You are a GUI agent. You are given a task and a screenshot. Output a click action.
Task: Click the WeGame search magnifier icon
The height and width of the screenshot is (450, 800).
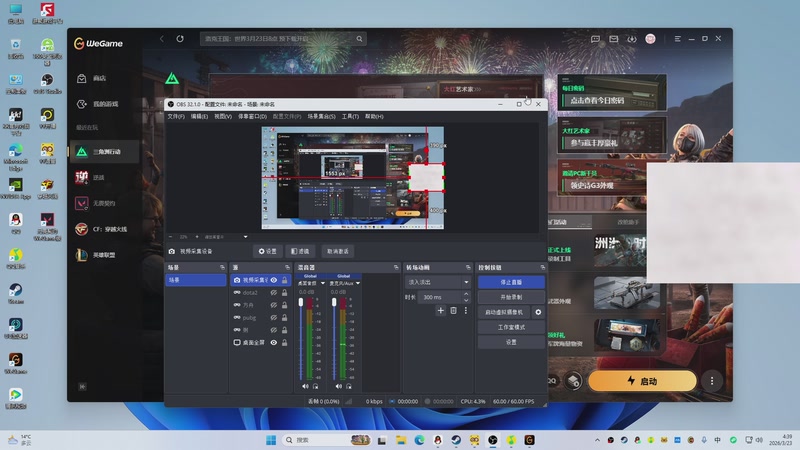[x=359, y=39]
